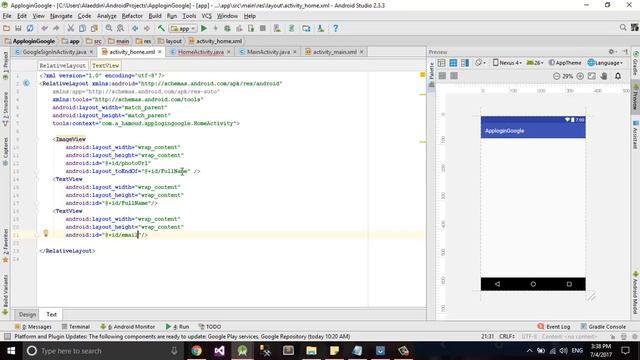Click the Synchronize refresh toolbar icon
This screenshot has height=360, width=640.
point(30,28)
